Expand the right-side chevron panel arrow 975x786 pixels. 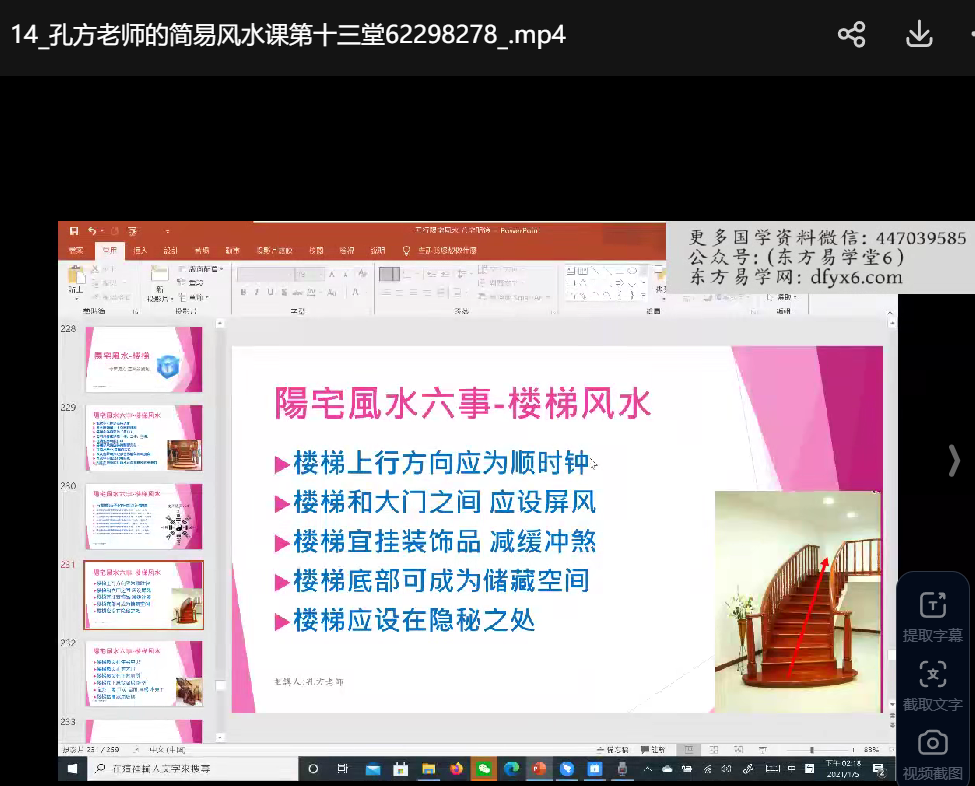click(x=954, y=460)
